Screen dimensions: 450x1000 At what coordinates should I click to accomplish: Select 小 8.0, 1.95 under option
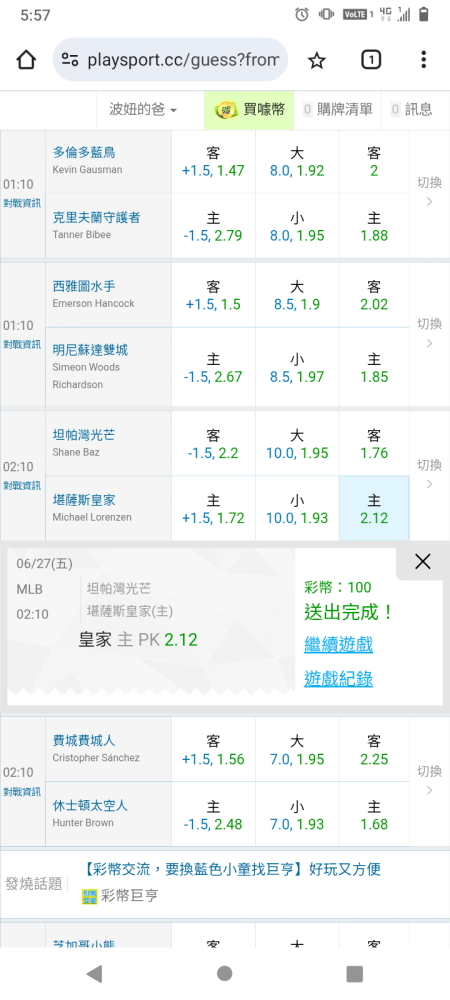click(x=297, y=226)
